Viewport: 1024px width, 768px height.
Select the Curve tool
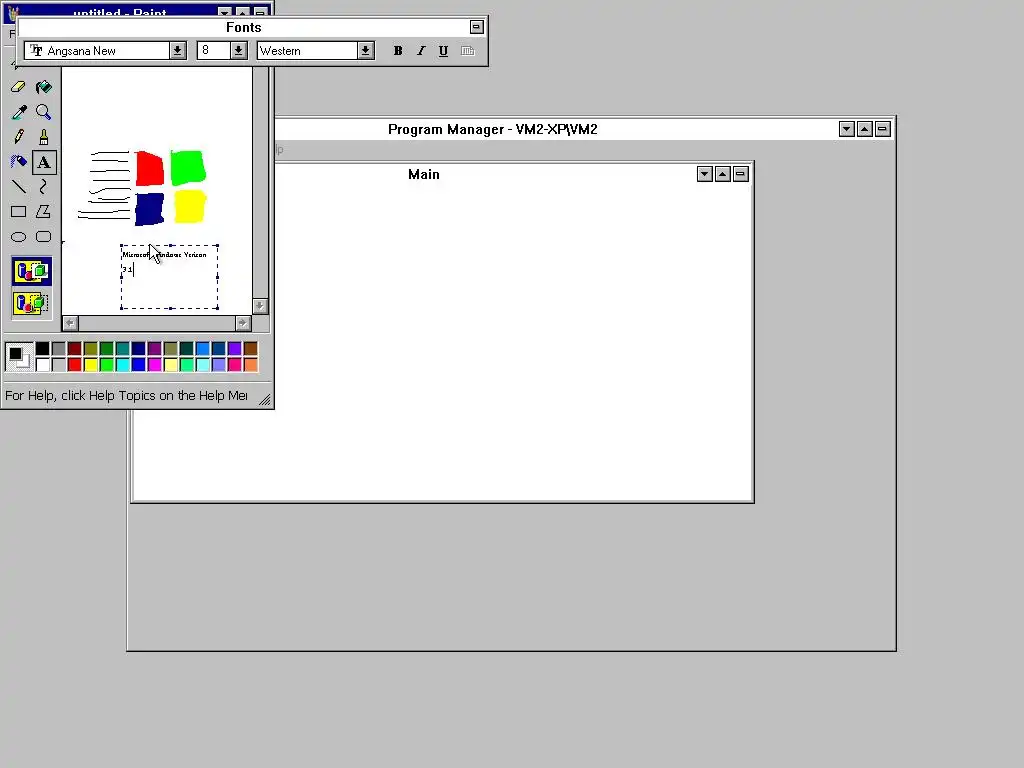coord(44,187)
